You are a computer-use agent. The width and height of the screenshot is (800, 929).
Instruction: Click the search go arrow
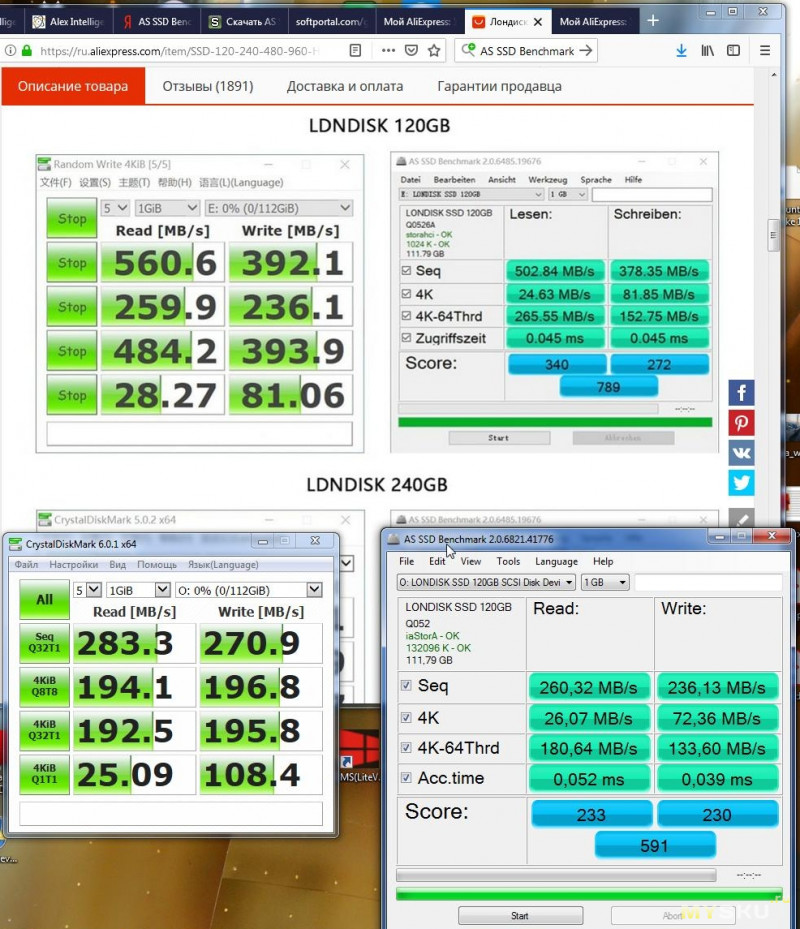point(585,51)
